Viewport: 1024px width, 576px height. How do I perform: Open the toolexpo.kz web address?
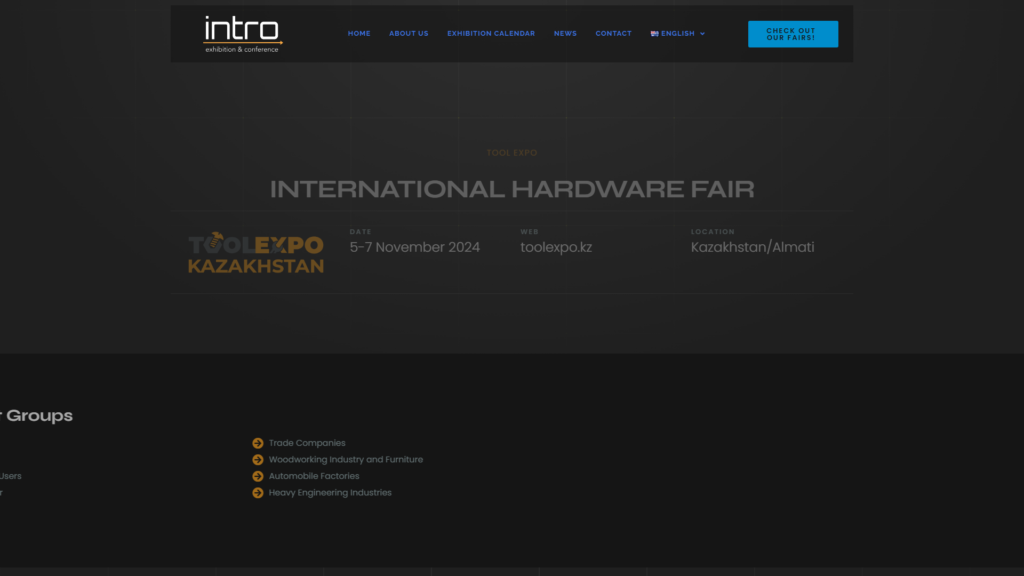[x=556, y=248]
